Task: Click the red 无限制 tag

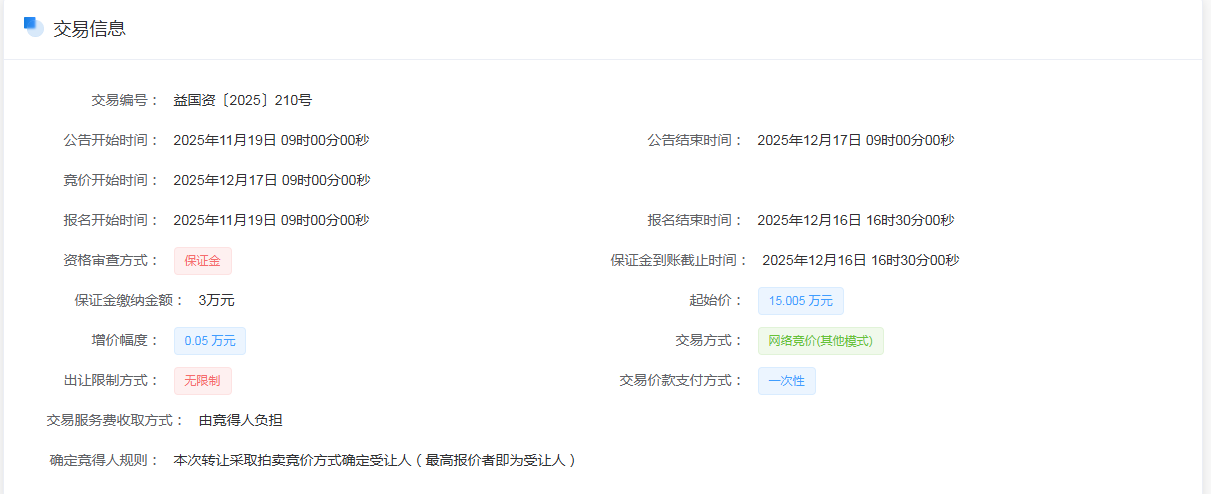Action: tap(203, 381)
